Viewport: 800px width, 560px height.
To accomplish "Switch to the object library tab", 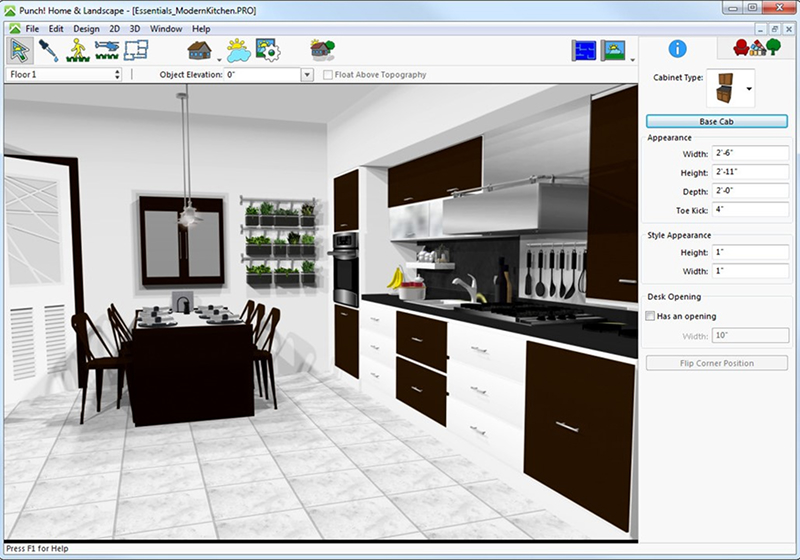I will click(756, 48).
